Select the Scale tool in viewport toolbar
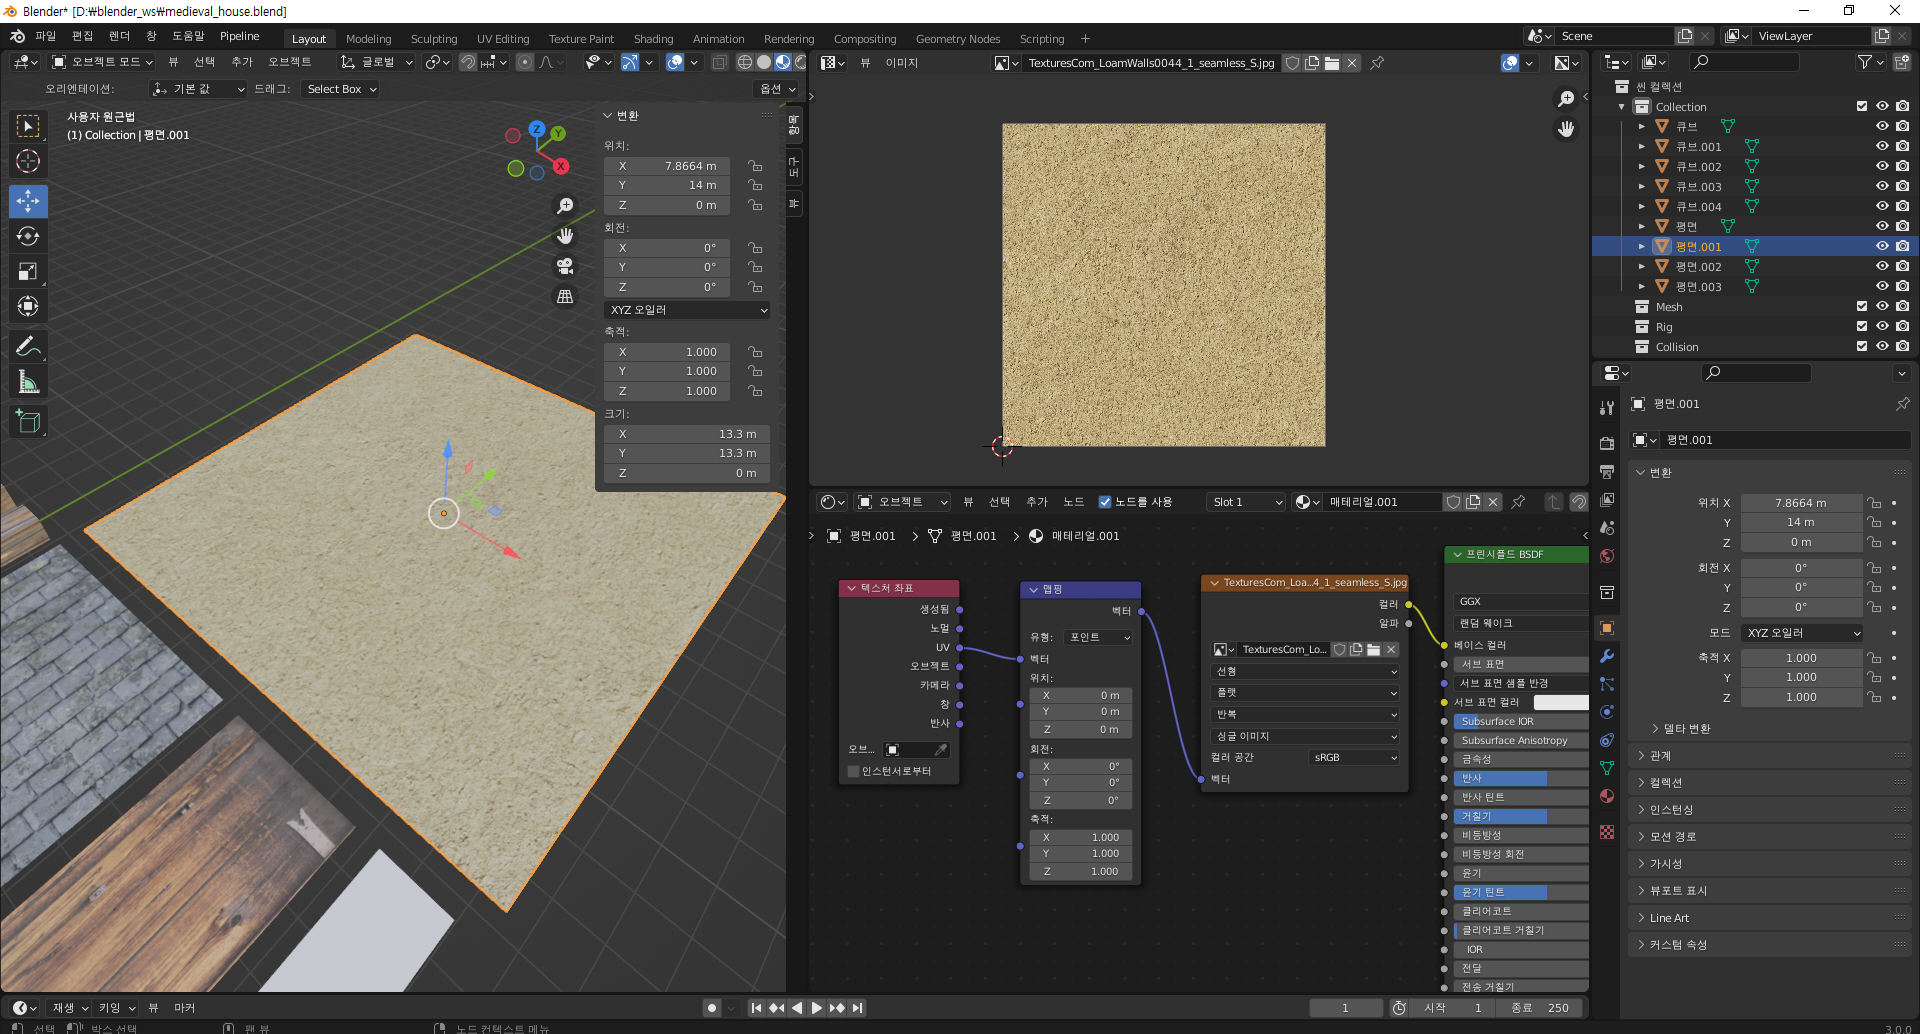The height and width of the screenshot is (1034, 1920). coord(28,271)
